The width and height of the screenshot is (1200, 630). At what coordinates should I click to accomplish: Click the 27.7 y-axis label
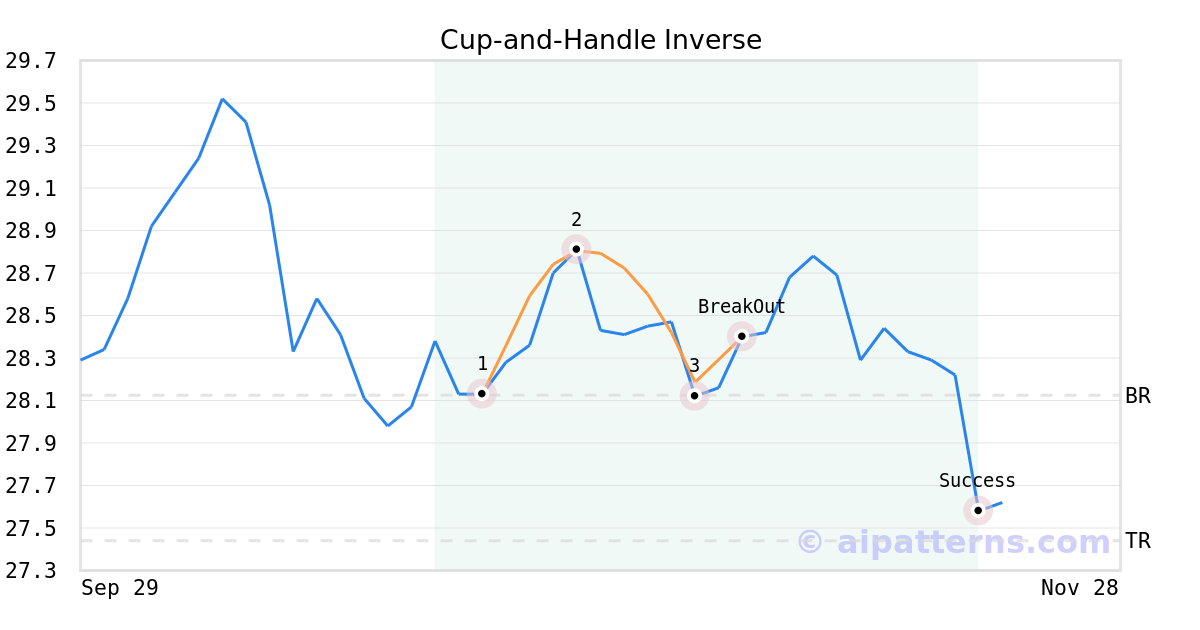31,486
